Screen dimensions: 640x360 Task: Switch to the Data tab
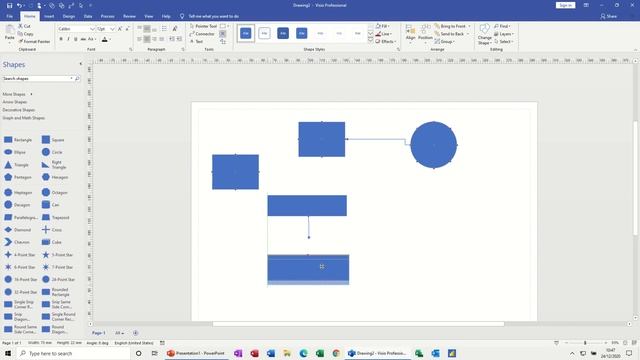[x=88, y=16]
